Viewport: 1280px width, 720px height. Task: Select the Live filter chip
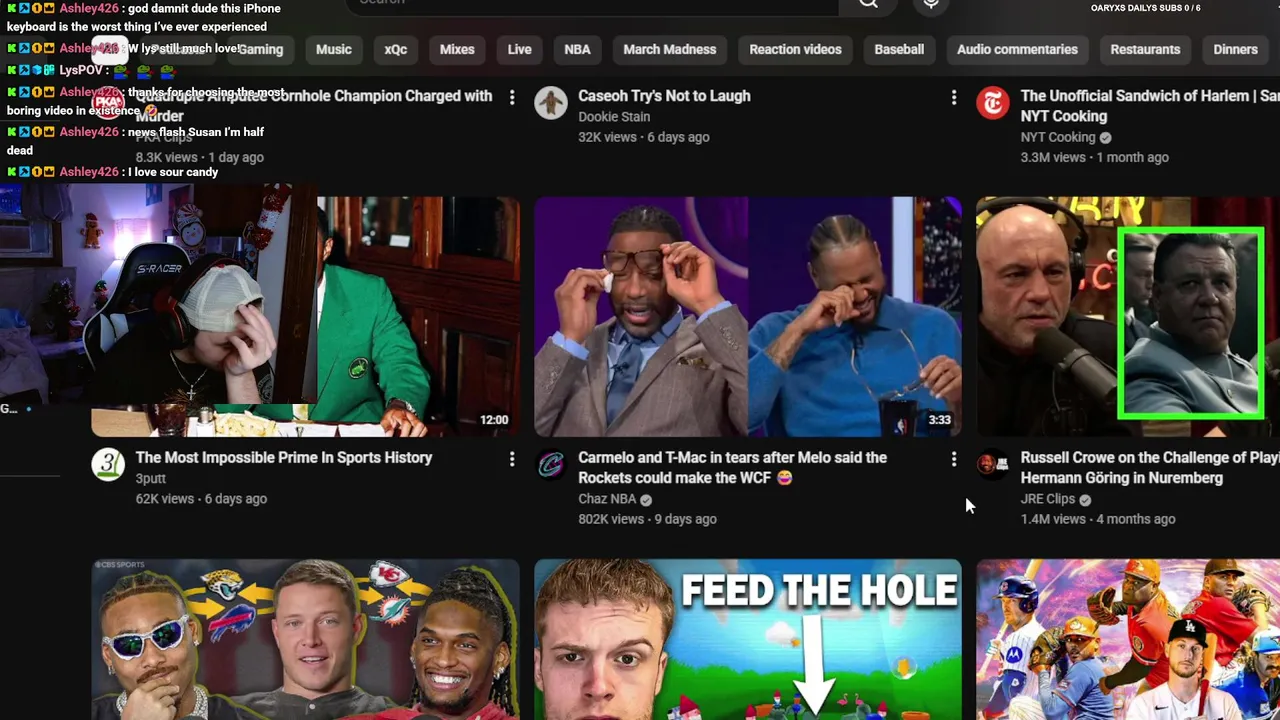click(519, 49)
